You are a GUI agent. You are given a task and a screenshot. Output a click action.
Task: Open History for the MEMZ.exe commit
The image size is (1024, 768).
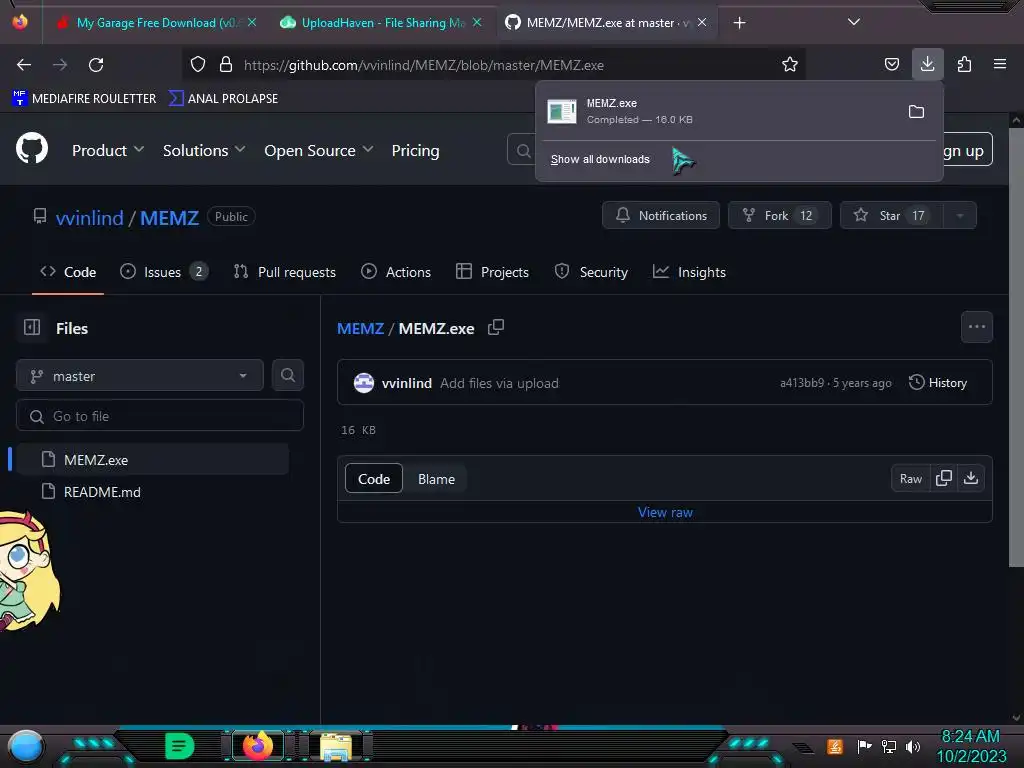938,383
